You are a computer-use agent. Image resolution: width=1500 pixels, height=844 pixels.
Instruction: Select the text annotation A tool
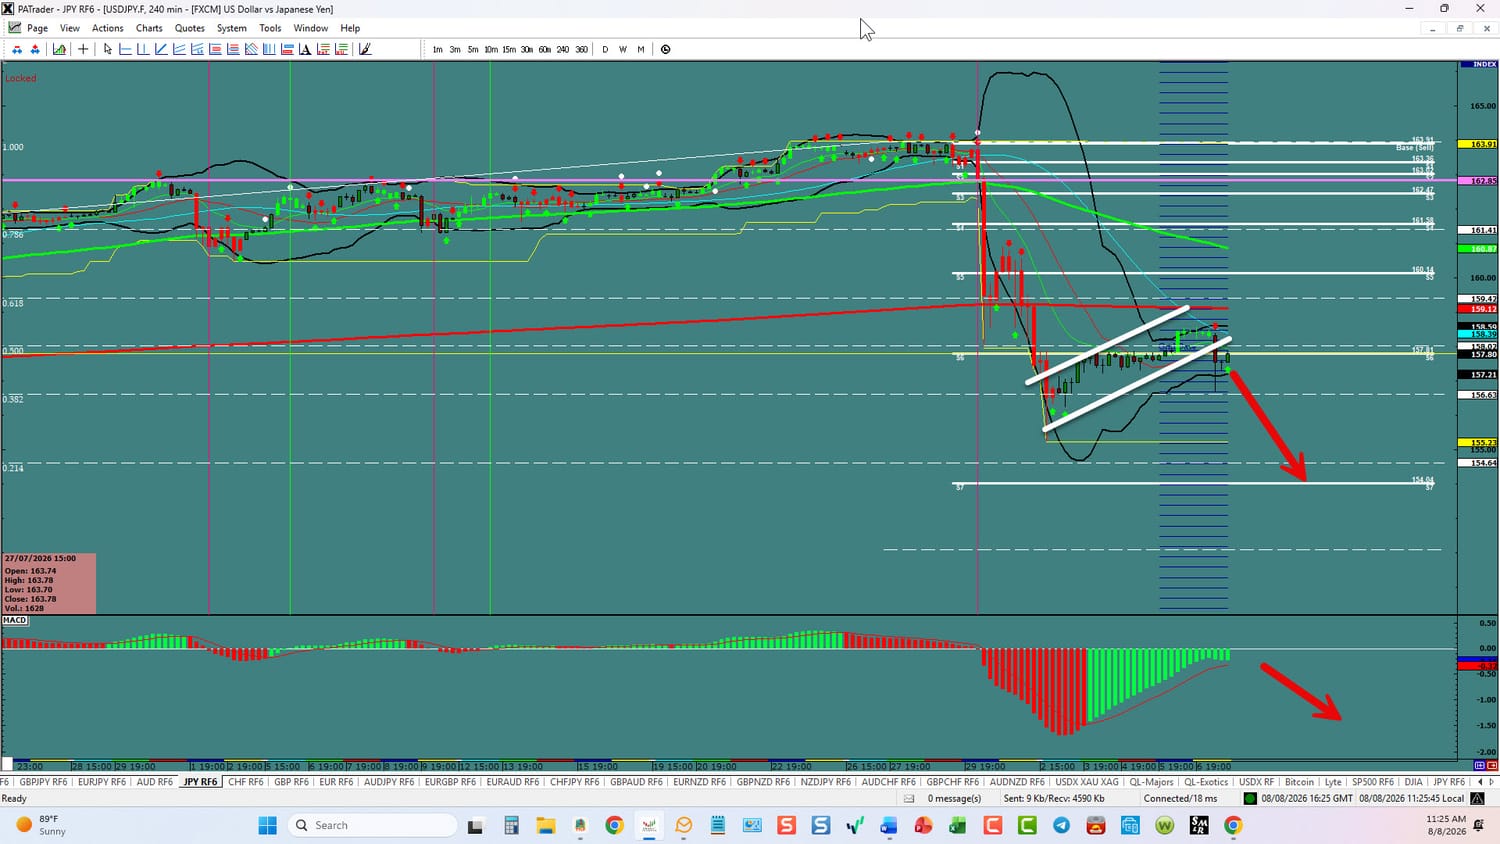[x=305, y=49]
